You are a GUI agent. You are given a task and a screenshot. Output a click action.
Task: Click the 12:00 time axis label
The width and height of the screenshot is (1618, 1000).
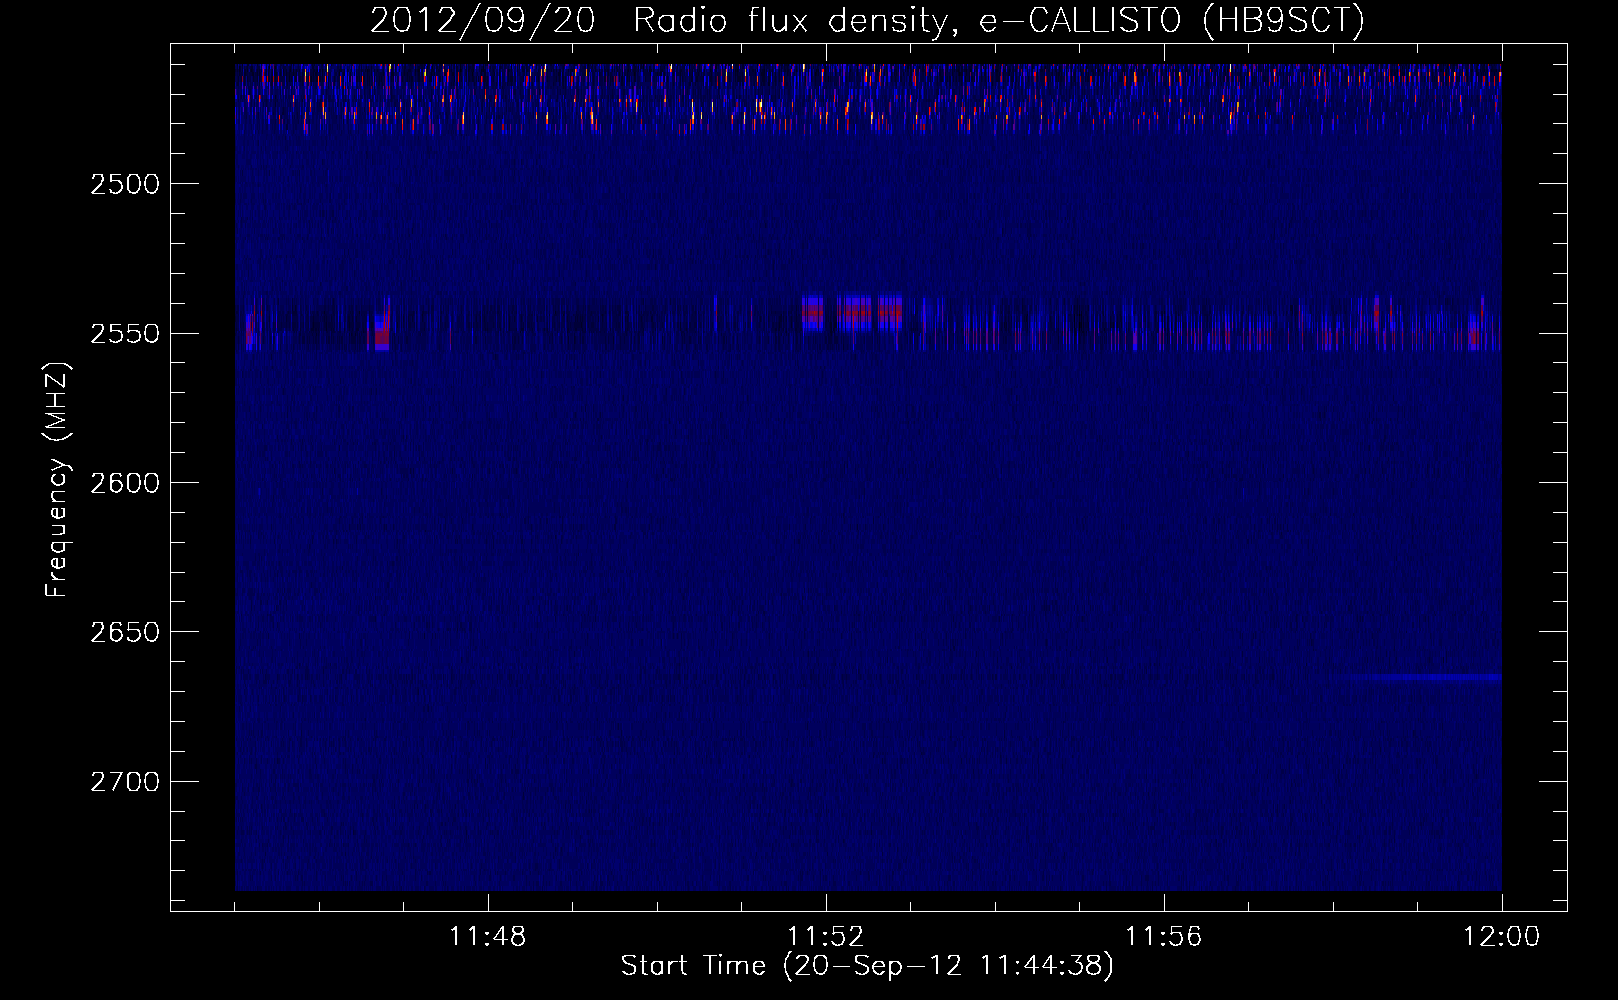(x=1501, y=937)
